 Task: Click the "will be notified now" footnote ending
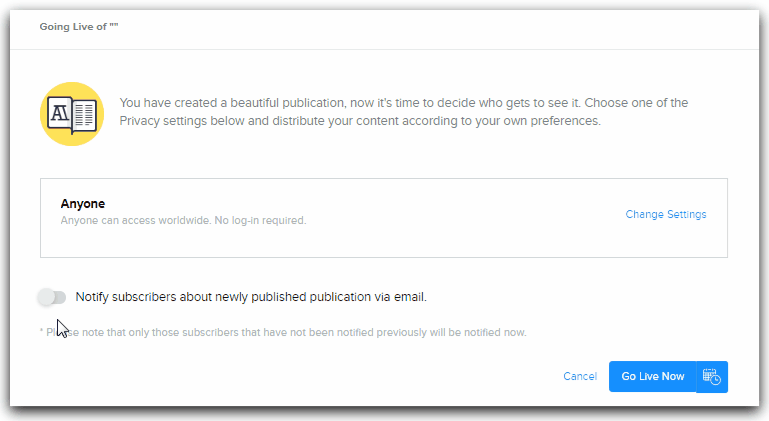pyautogui.click(x=478, y=332)
